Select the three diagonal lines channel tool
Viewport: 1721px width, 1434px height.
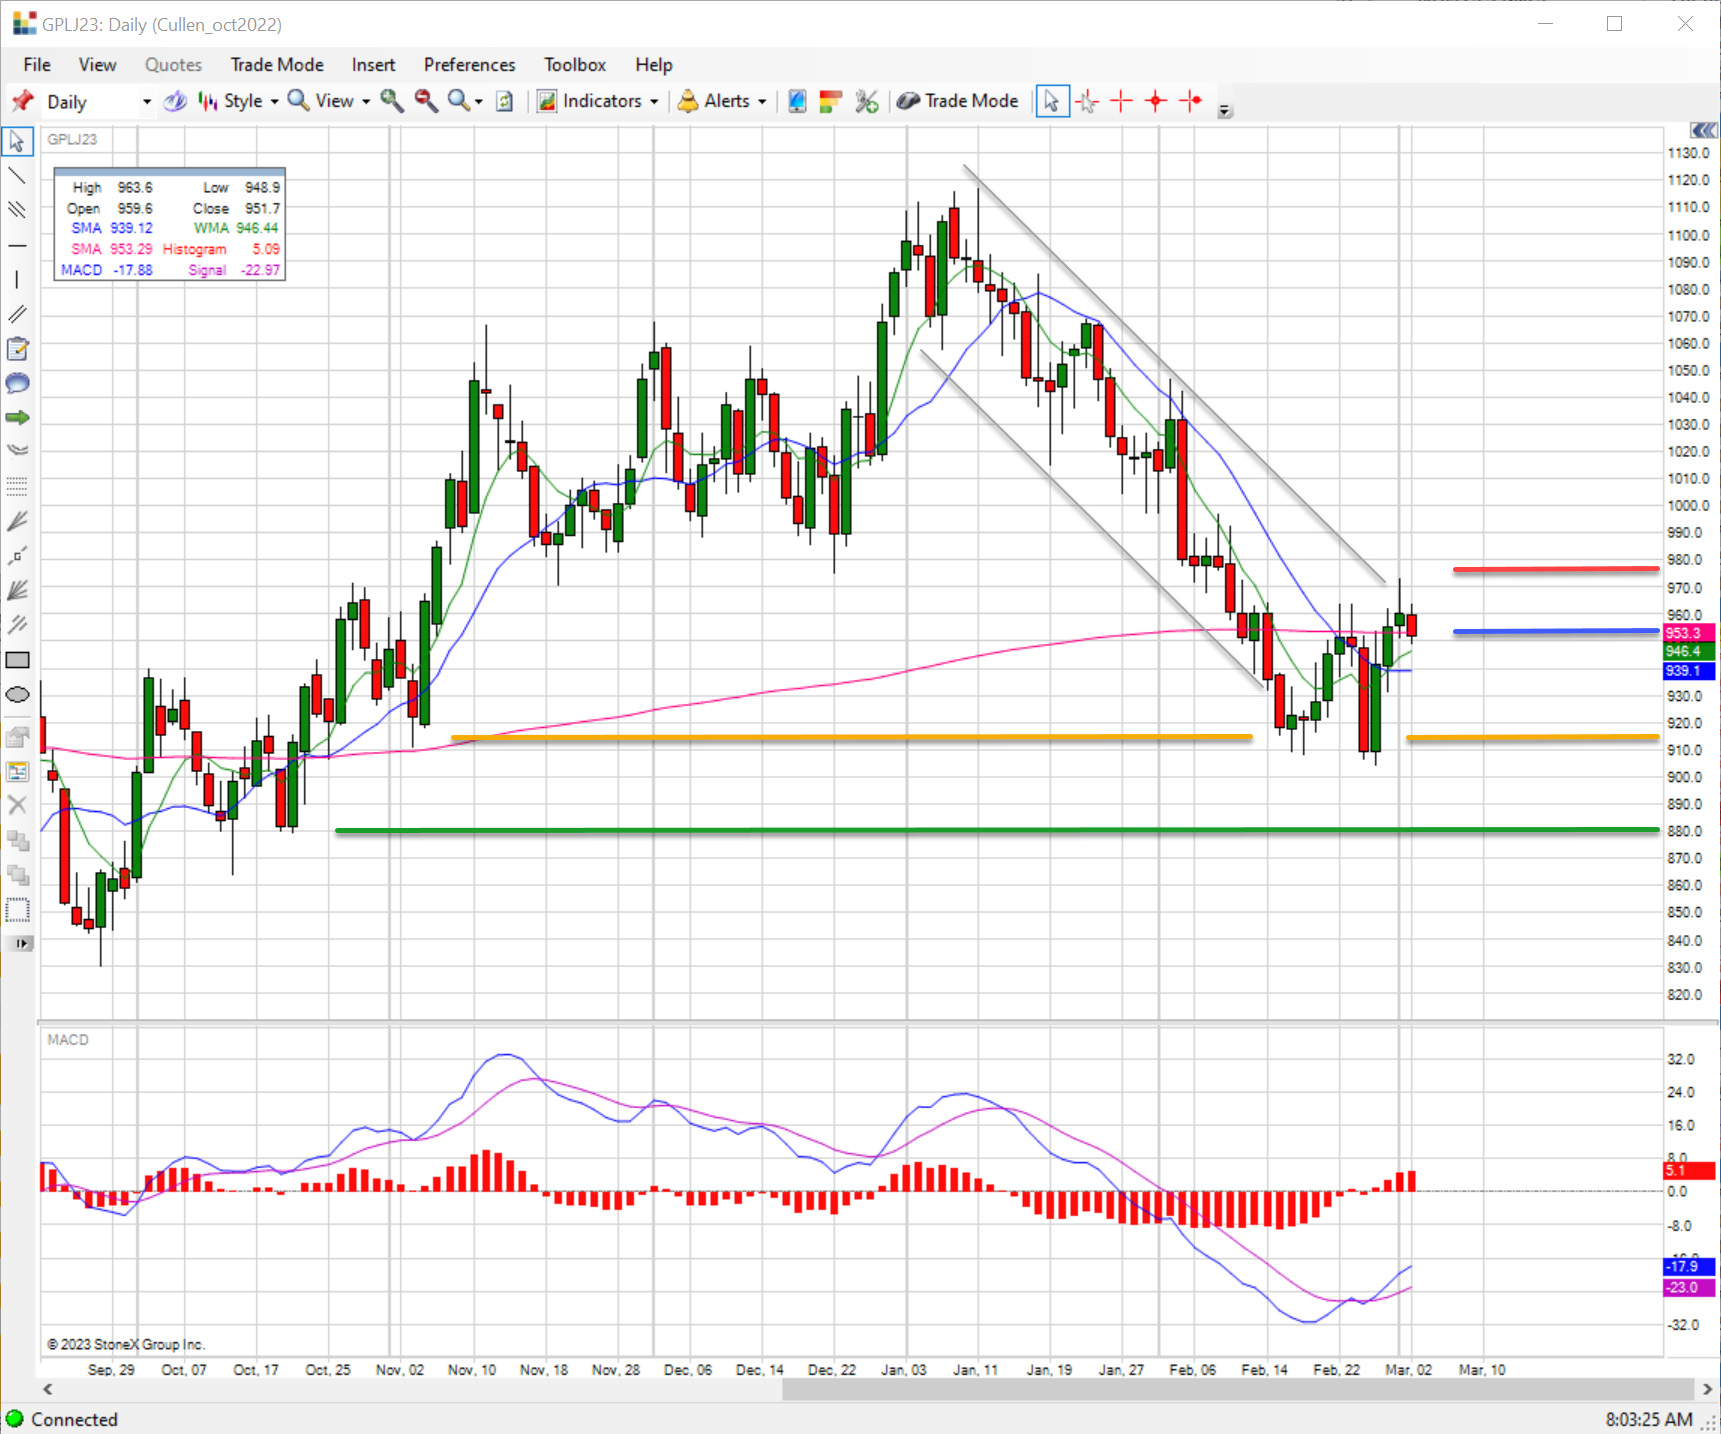pyautogui.click(x=17, y=210)
